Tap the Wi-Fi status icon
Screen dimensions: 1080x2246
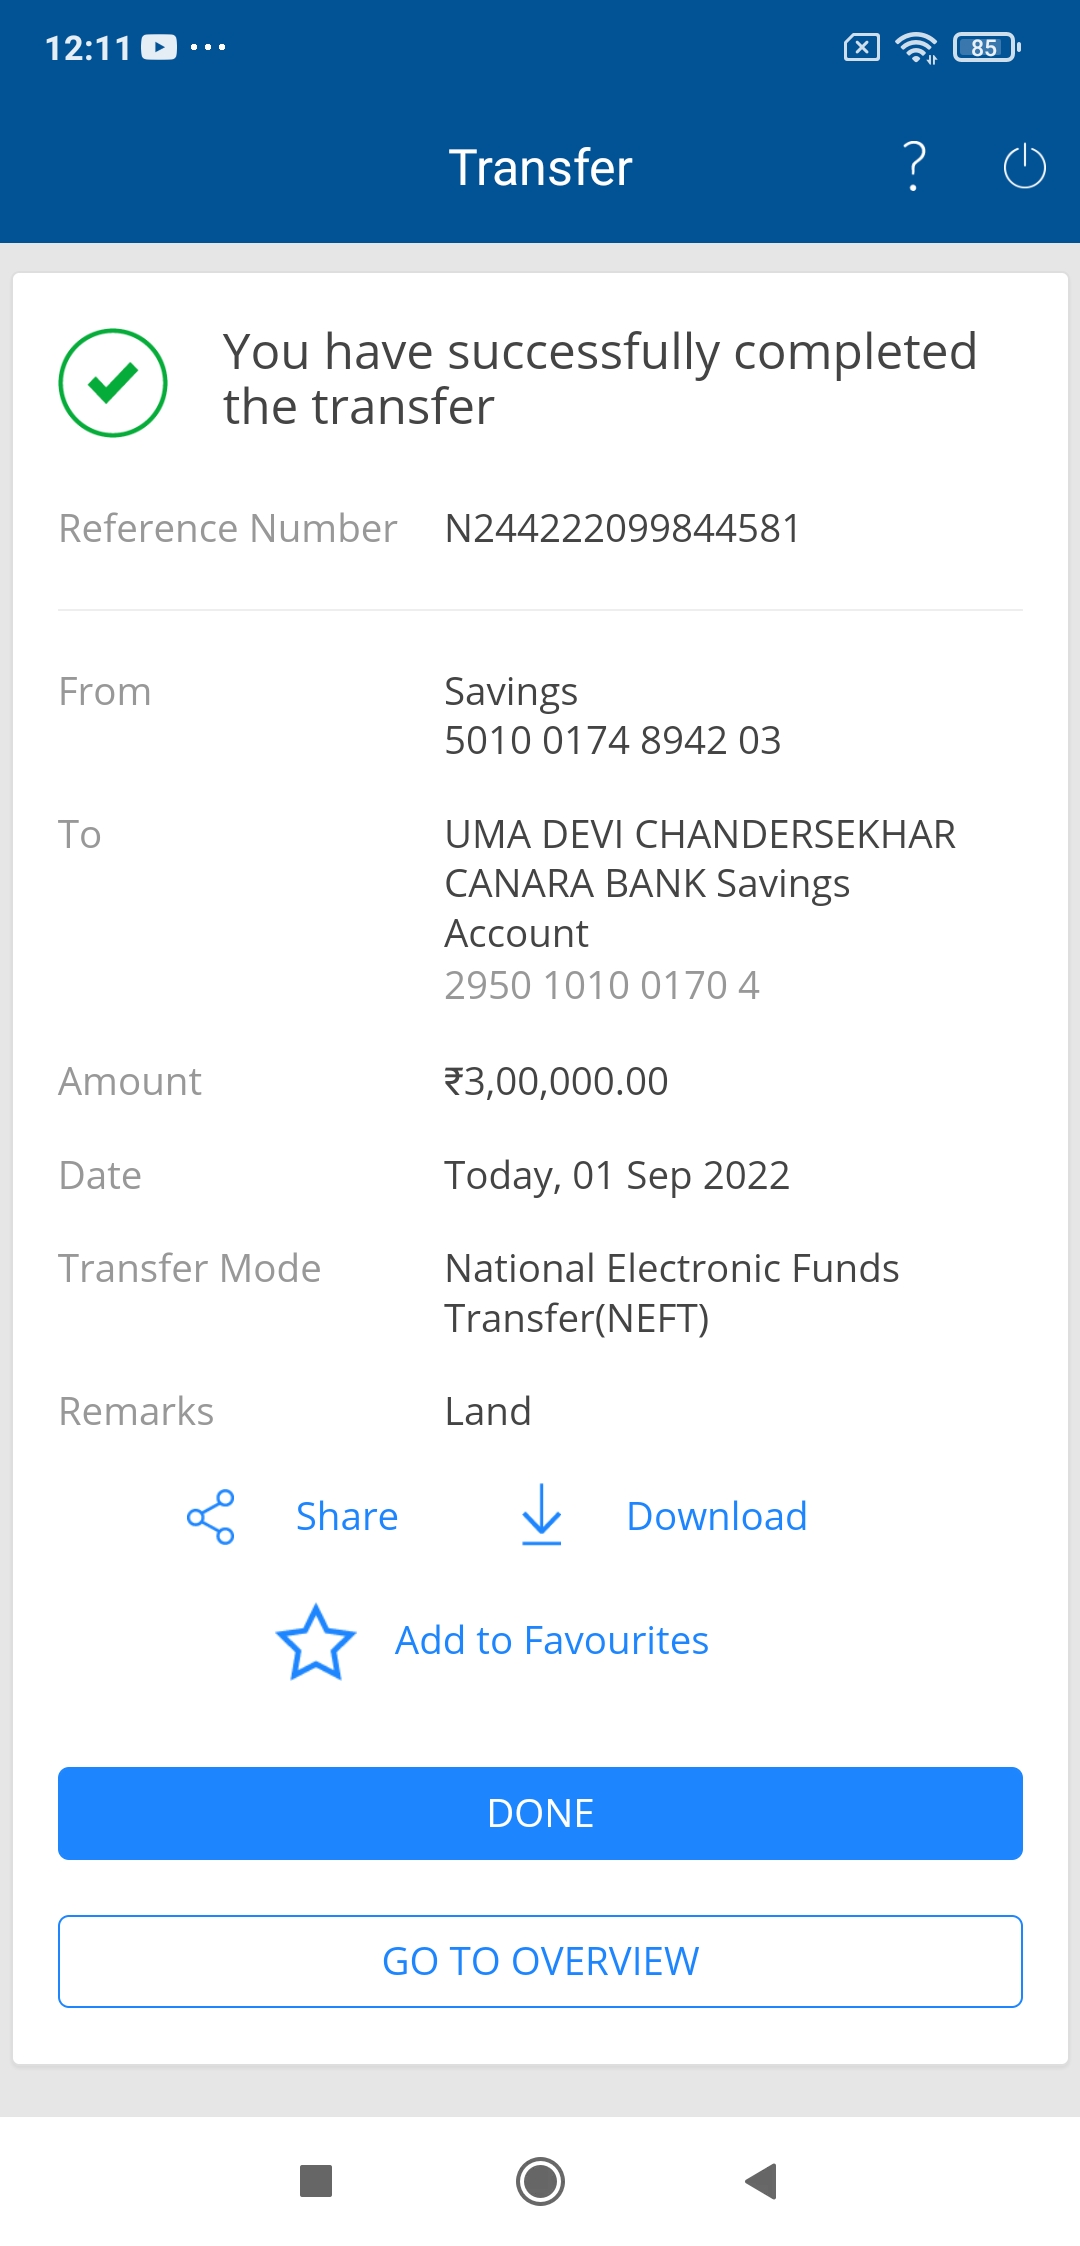click(916, 47)
